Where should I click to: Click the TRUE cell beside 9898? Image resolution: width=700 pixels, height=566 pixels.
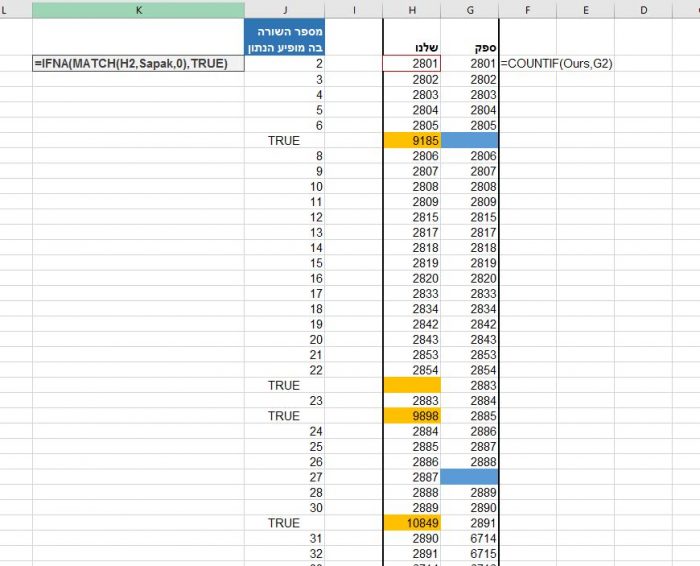284,416
